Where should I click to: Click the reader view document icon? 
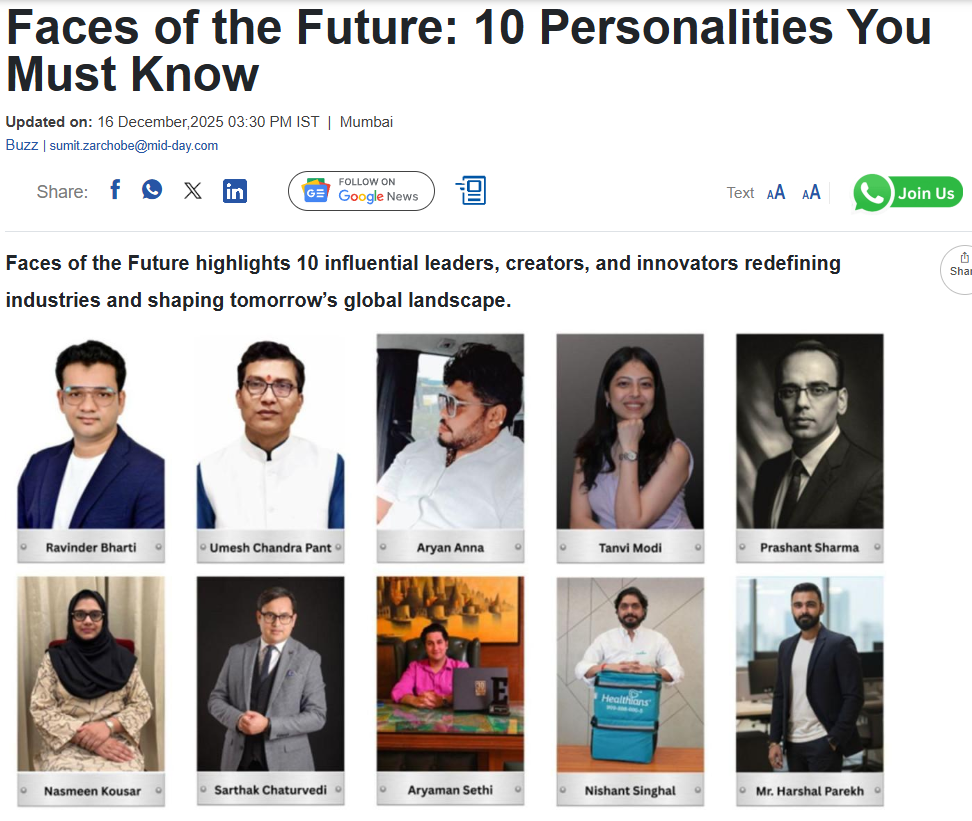point(471,190)
